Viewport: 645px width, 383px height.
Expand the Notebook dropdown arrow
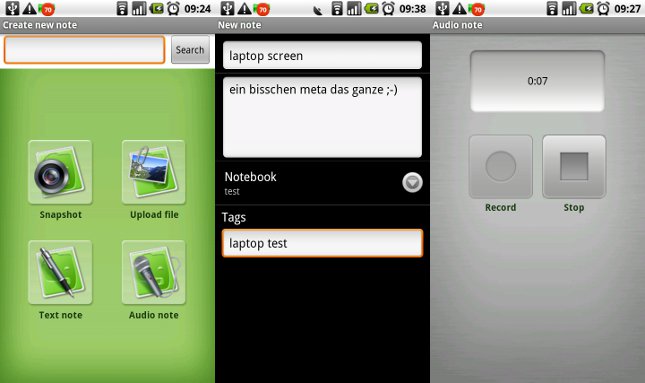(x=412, y=183)
